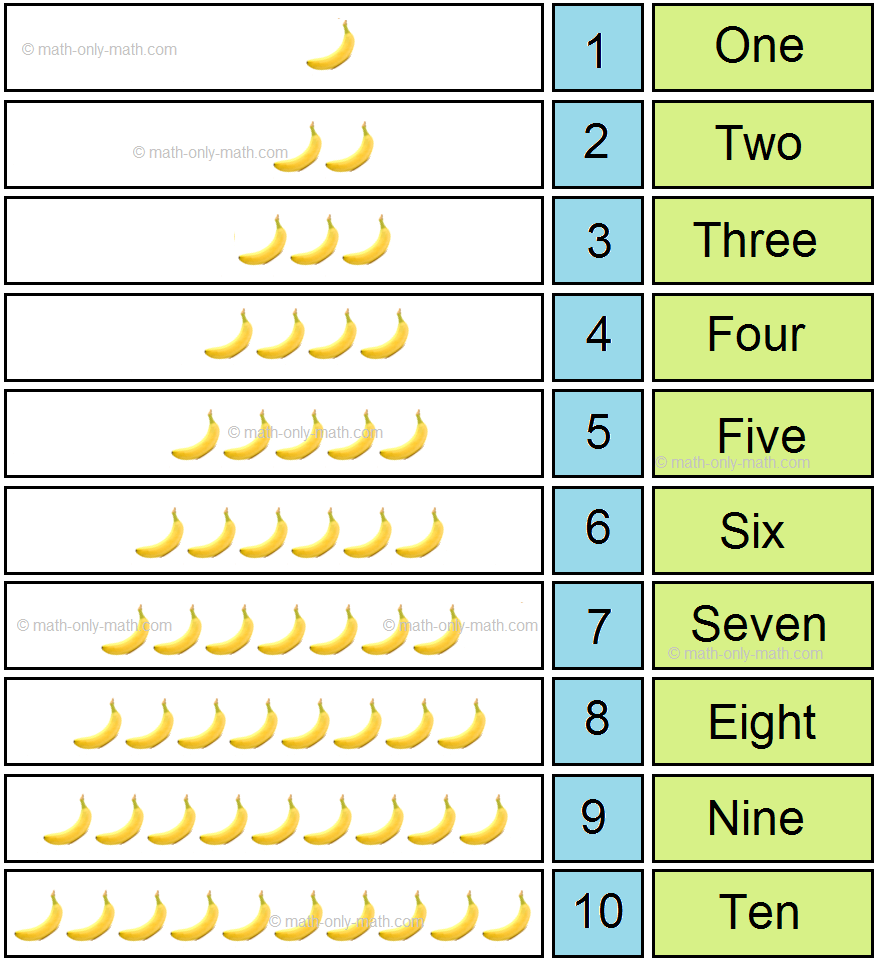
Task: Pick the blue number 6 box
Action: pos(597,529)
